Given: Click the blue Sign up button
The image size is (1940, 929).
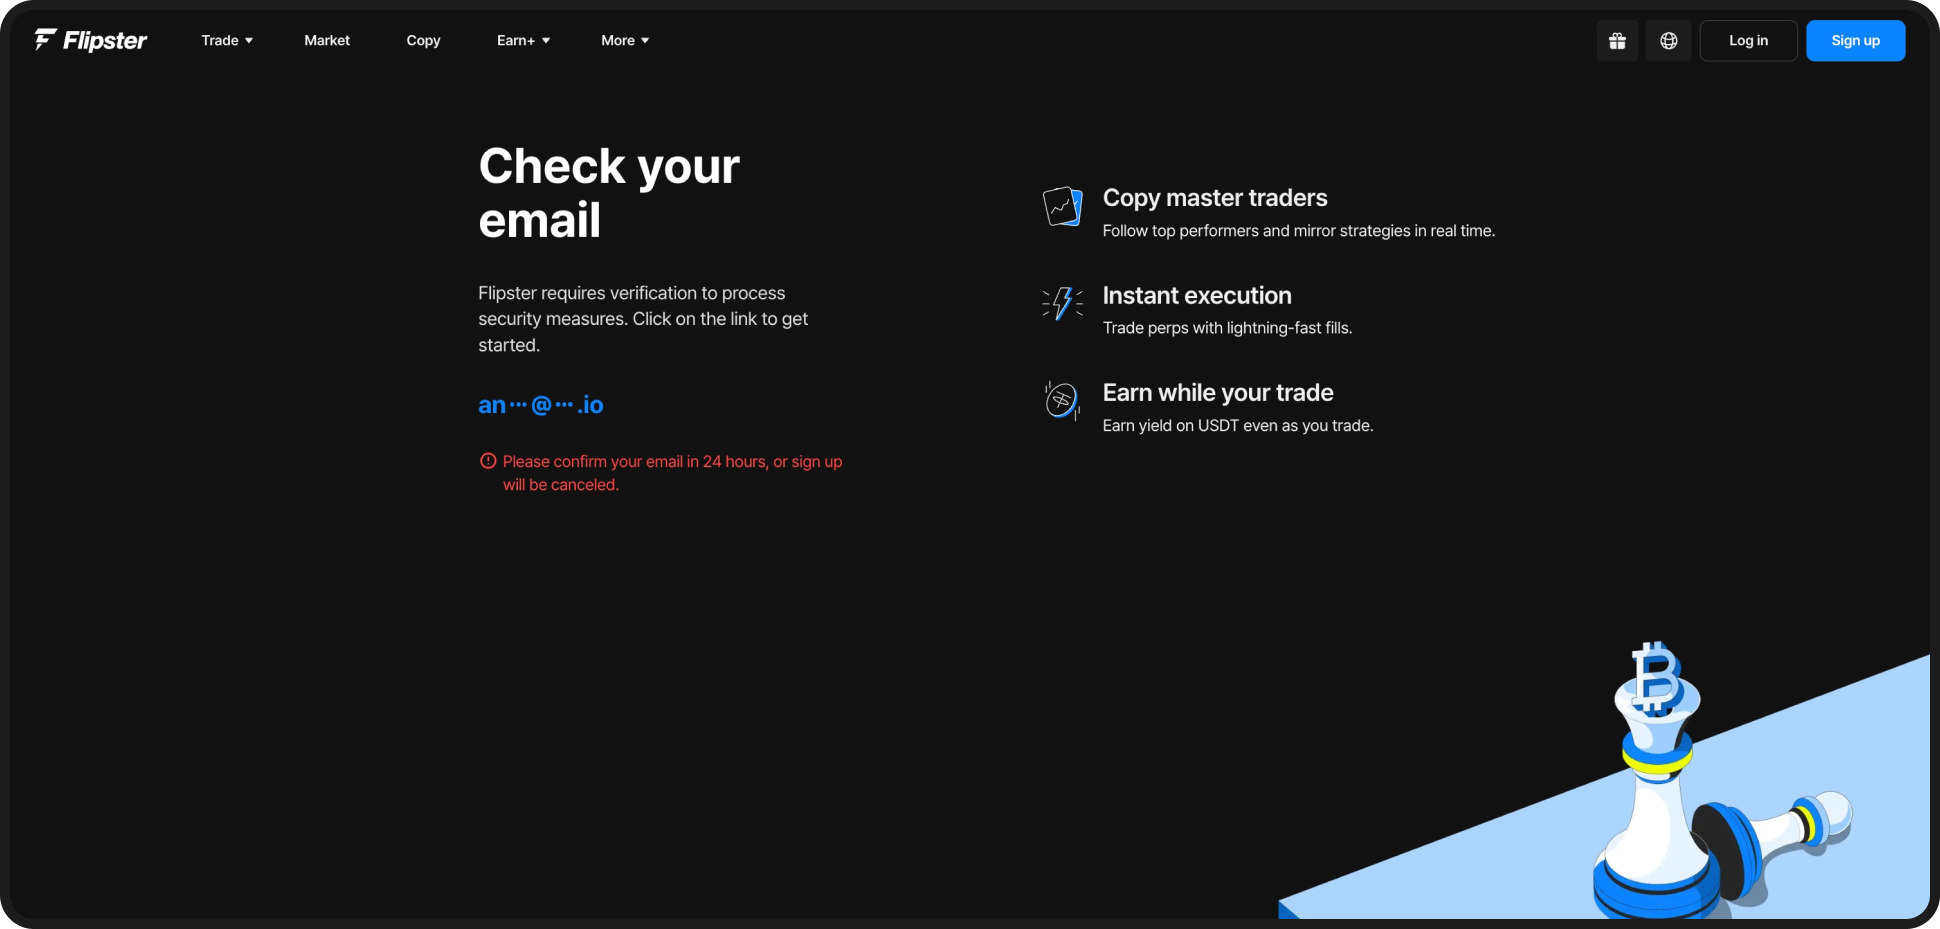Looking at the screenshot, I should (x=1855, y=41).
